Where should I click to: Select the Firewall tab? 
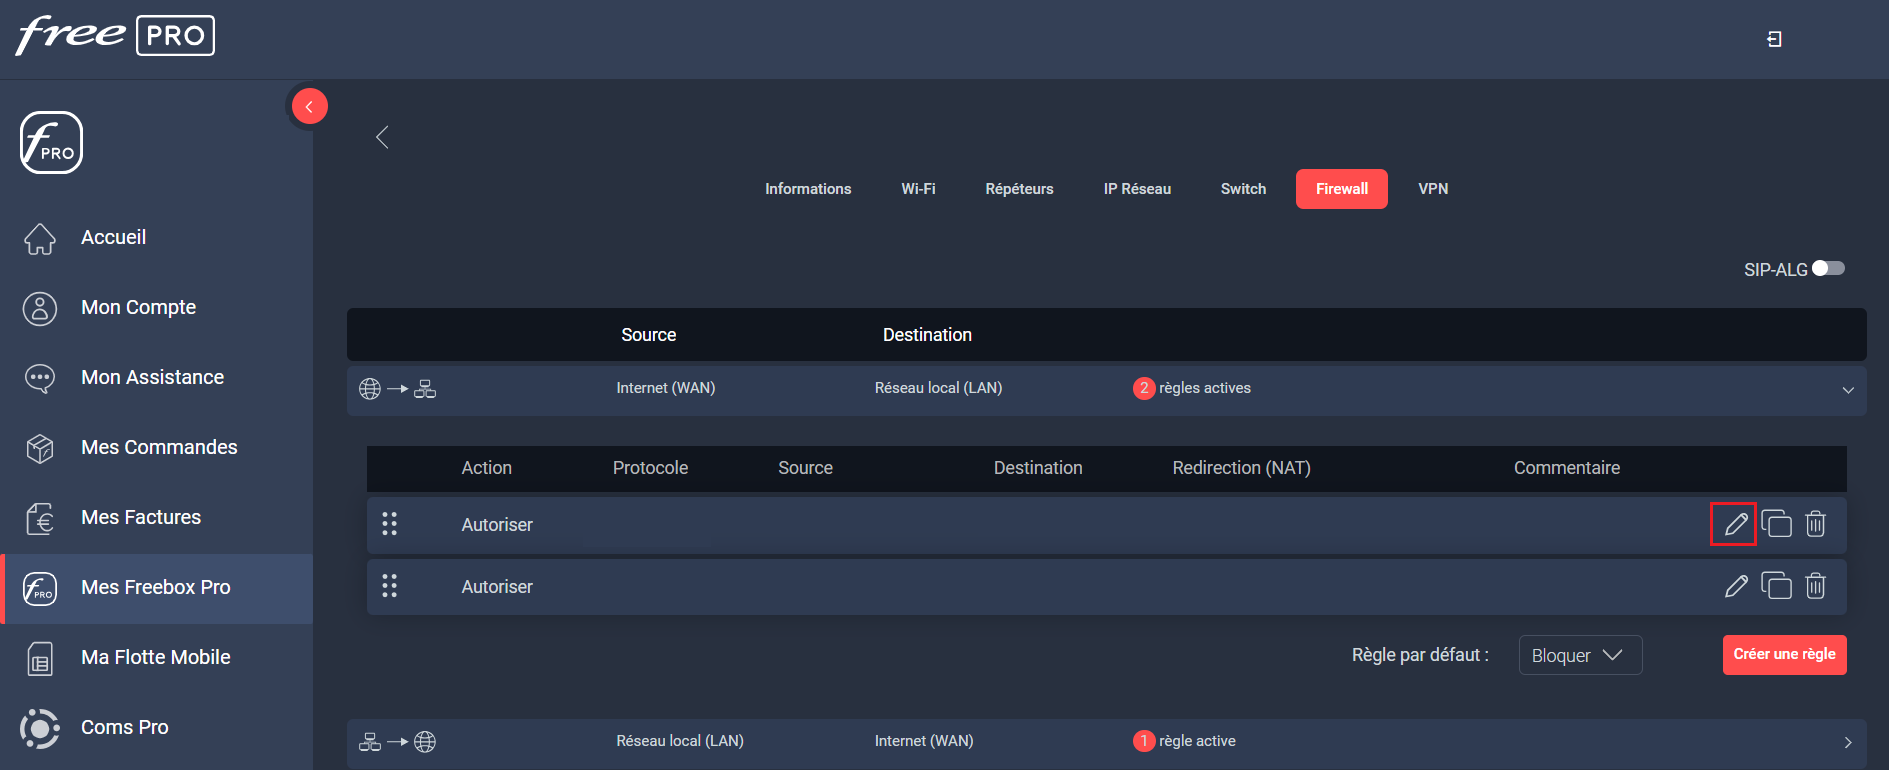coord(1342,189)
